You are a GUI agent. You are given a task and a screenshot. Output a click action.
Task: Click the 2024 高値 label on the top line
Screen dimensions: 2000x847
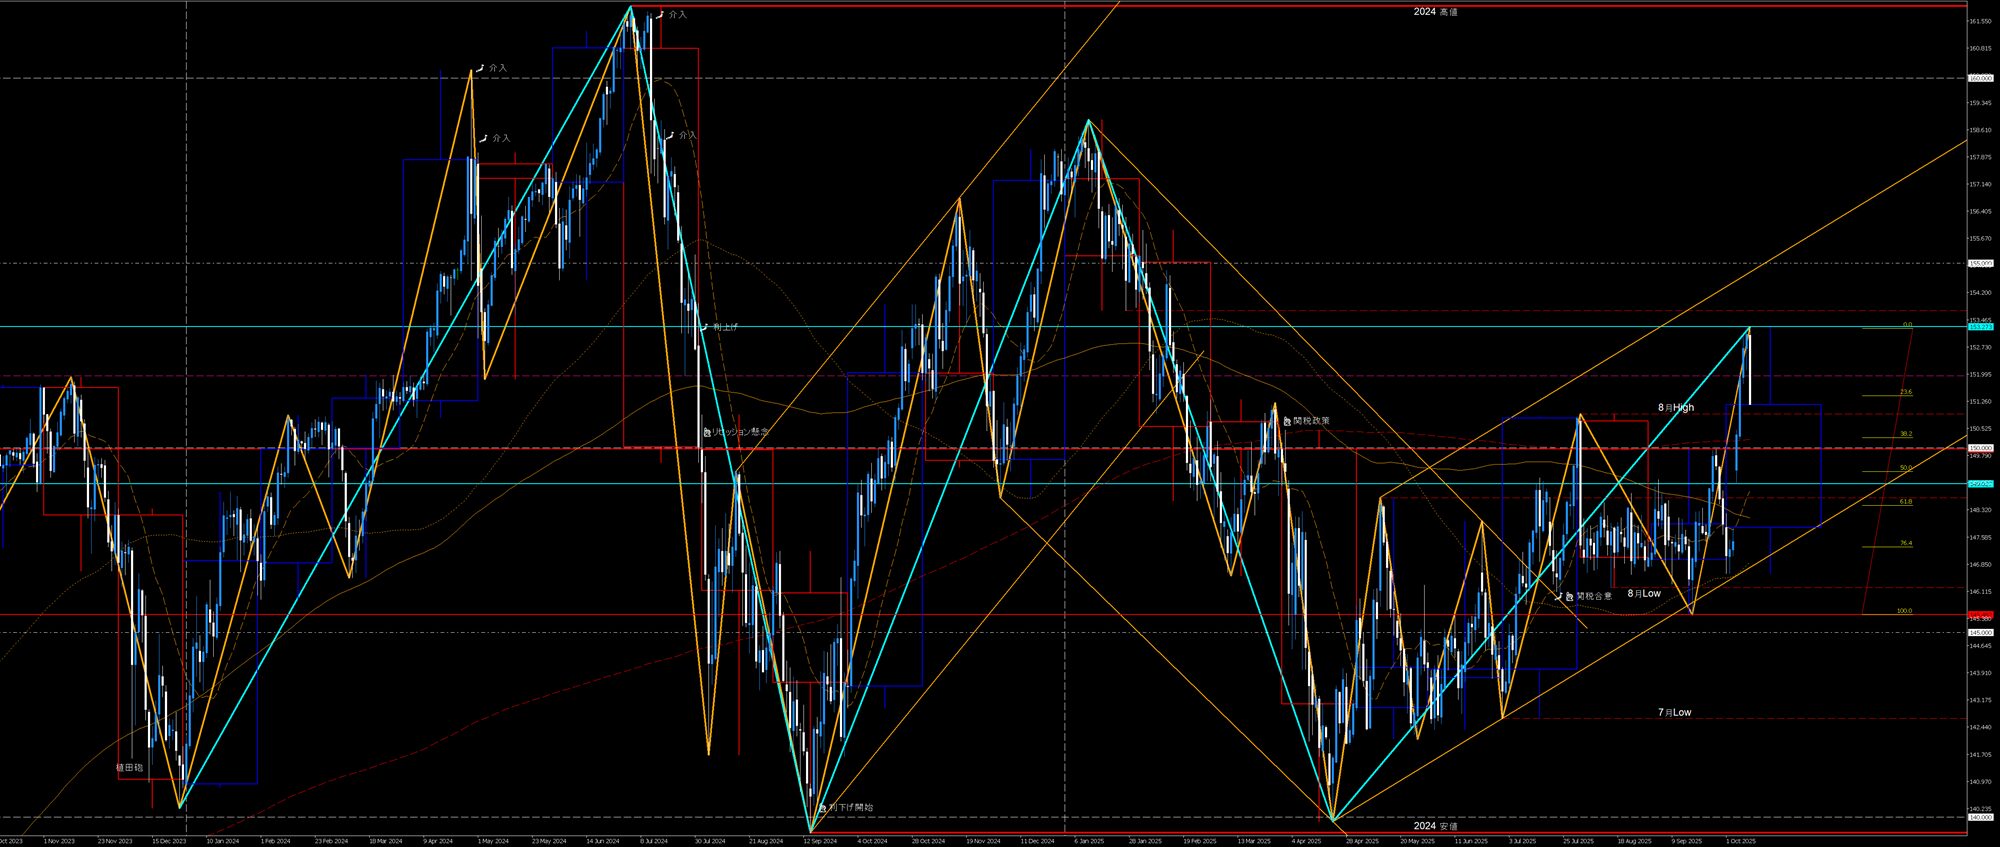tap(1434, 12)
